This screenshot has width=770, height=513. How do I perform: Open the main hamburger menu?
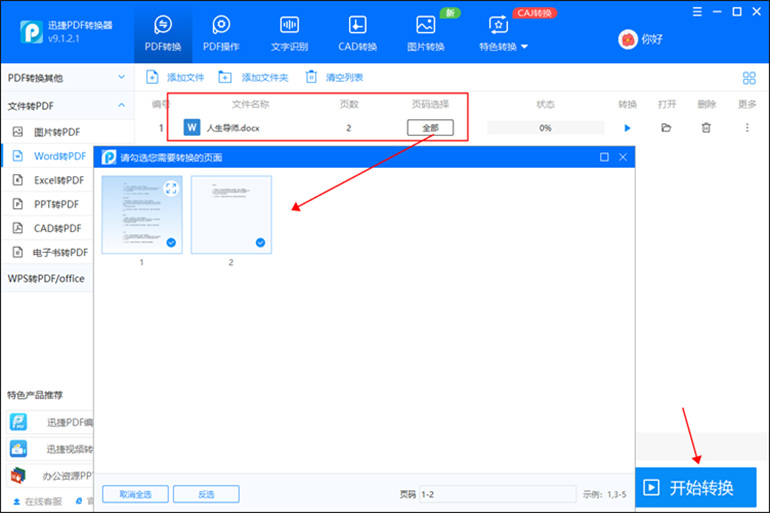tap(697, 12)
